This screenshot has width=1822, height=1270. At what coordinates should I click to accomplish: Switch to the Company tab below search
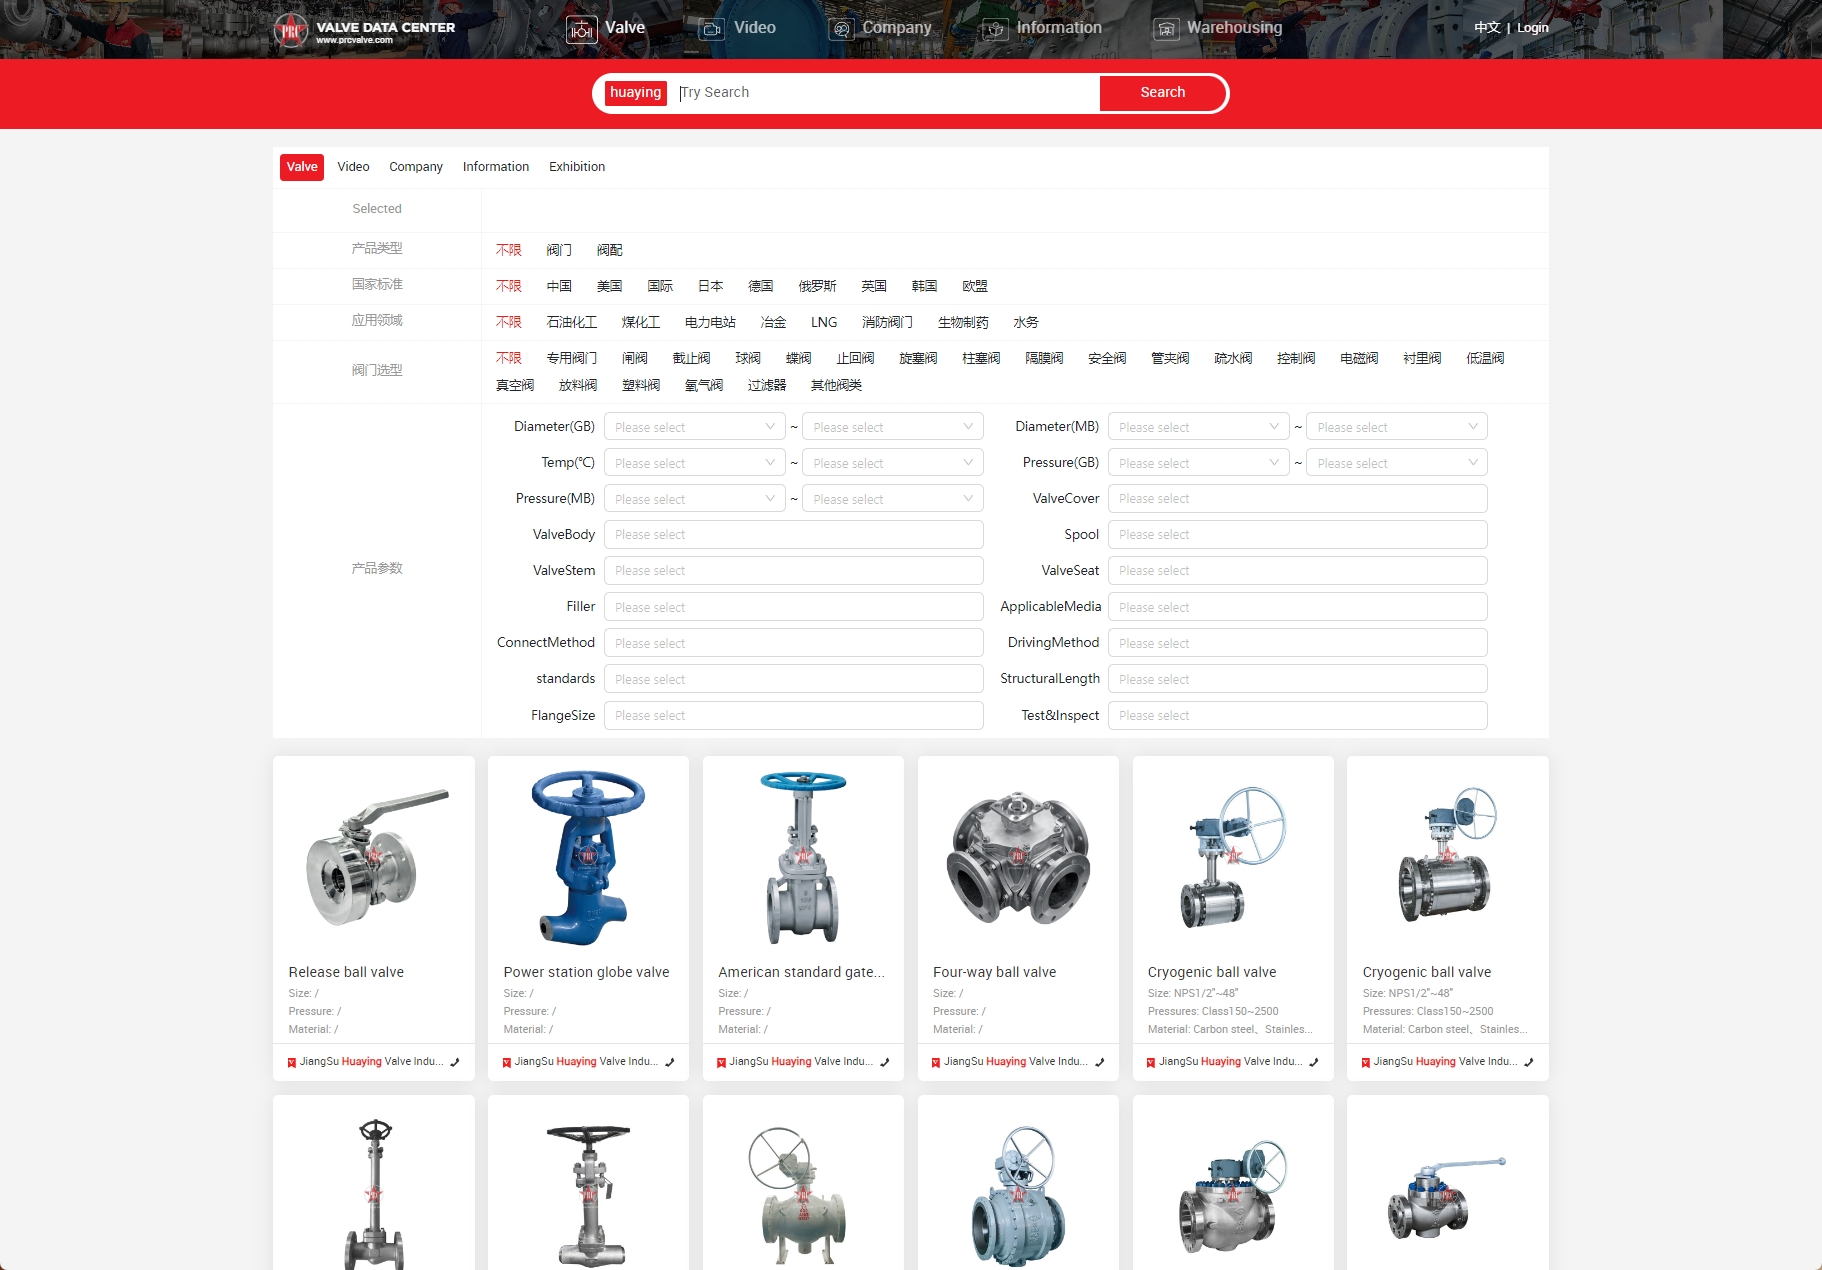click(x=415, y=167)
